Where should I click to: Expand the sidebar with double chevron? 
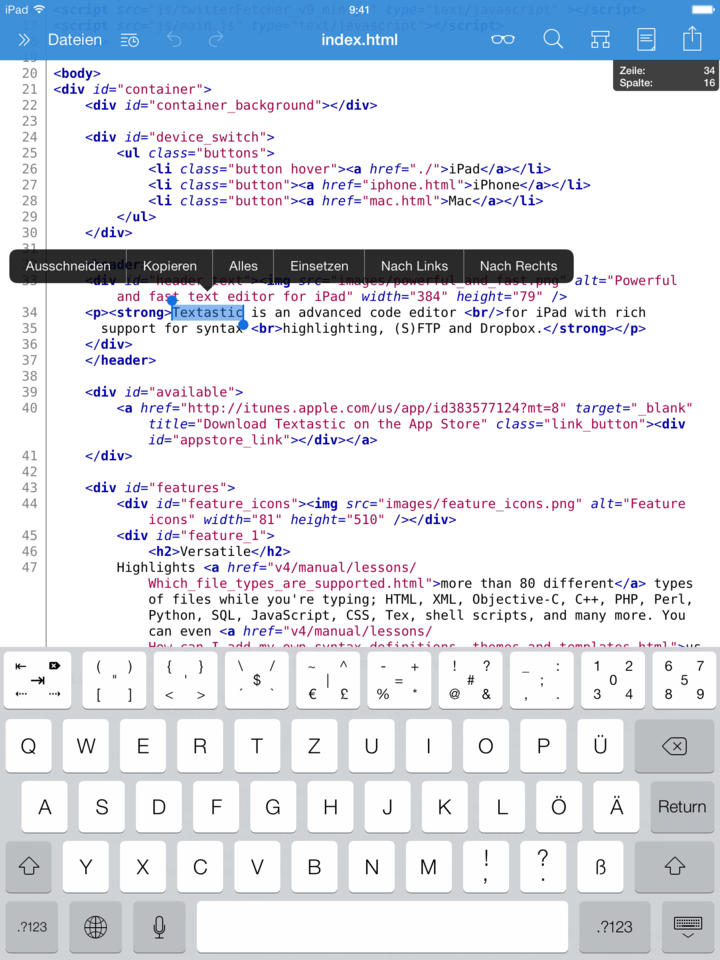pos(24,40)
